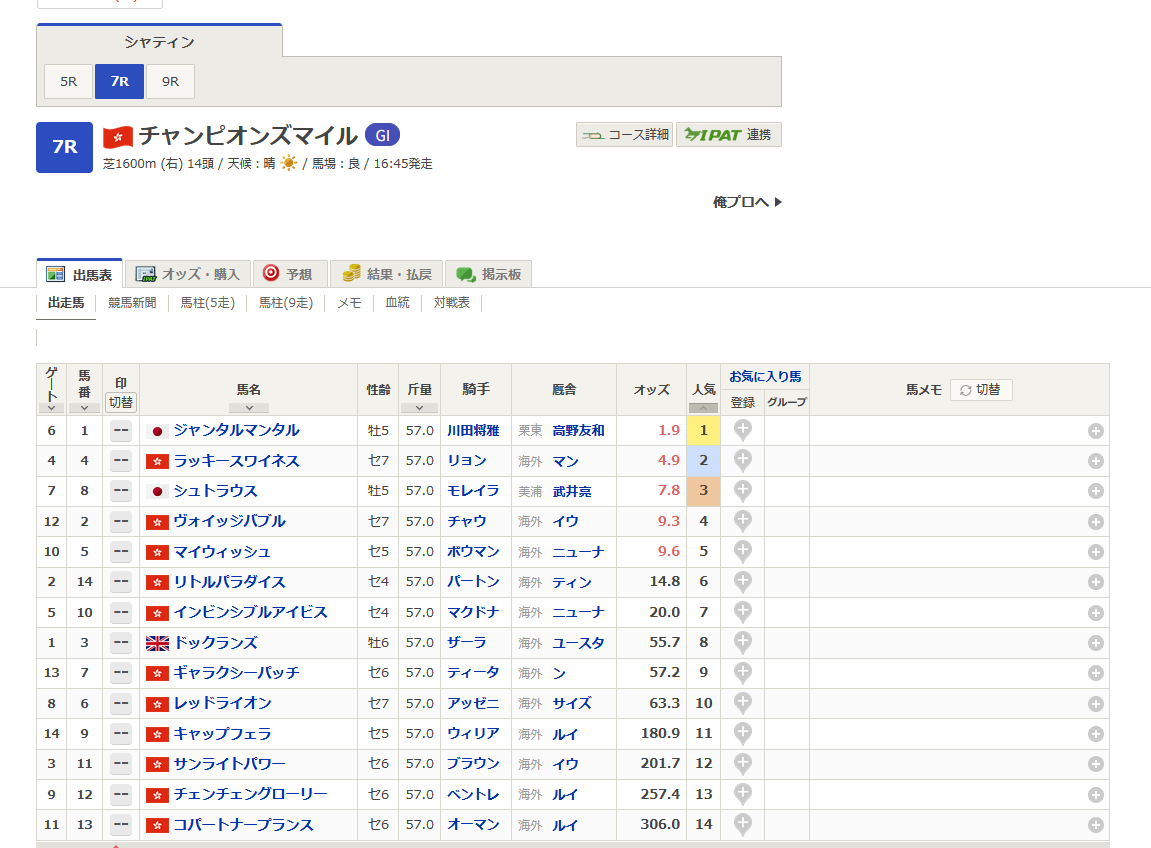This screenshot has width=1151, height=848.
Task: Click the コース詳細 button
Action: [x=625, y=135]
